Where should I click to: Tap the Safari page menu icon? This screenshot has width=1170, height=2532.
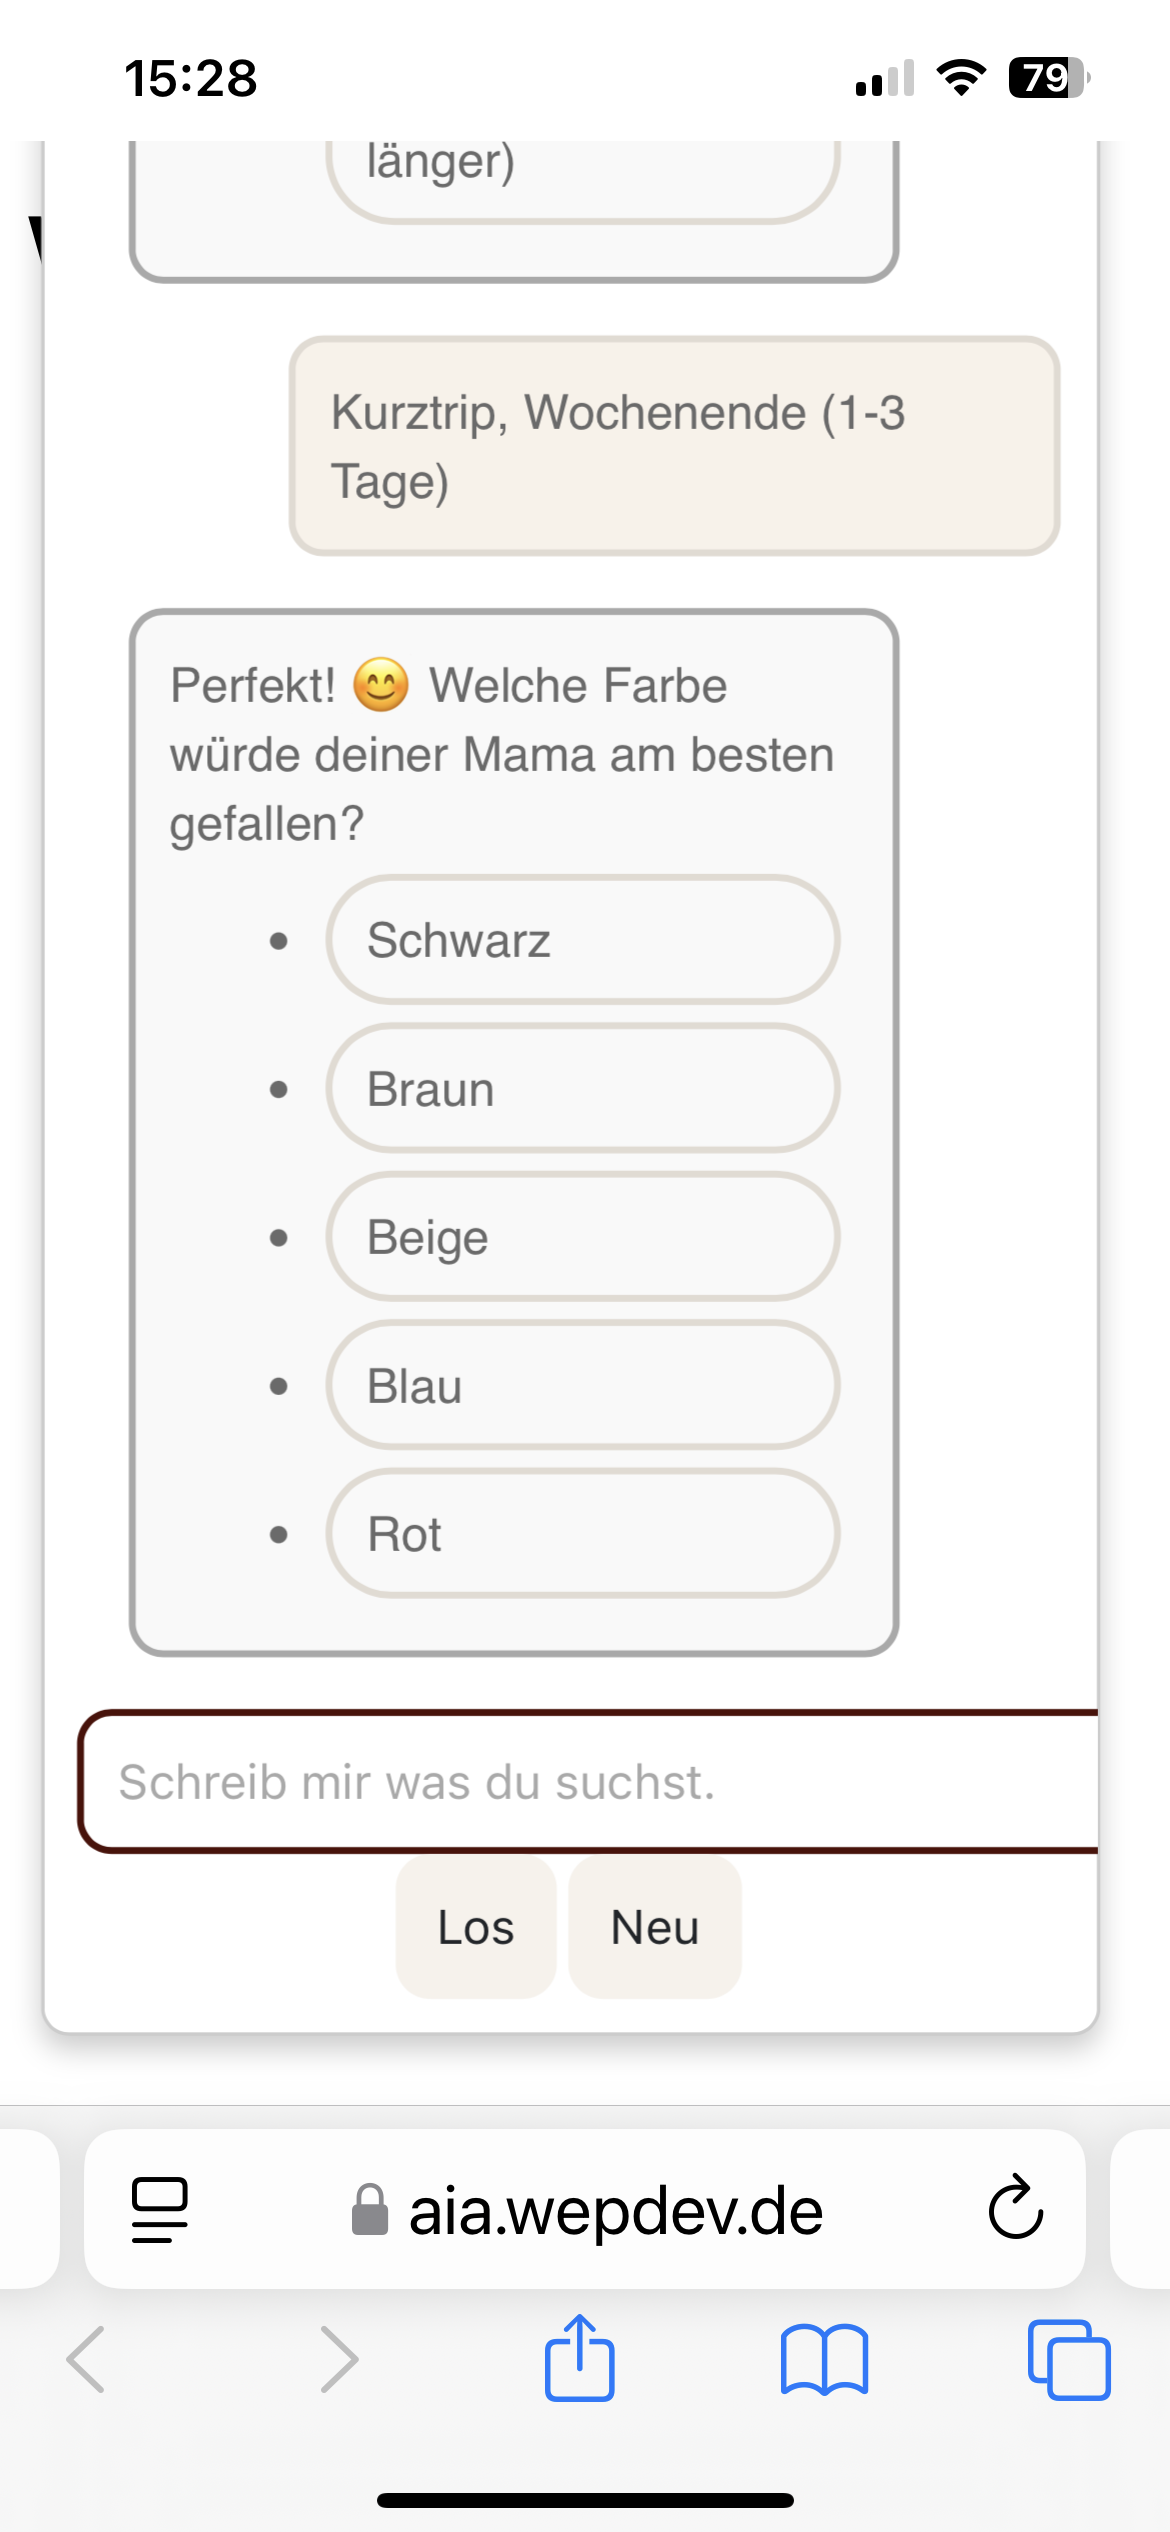coord(159,2210)
